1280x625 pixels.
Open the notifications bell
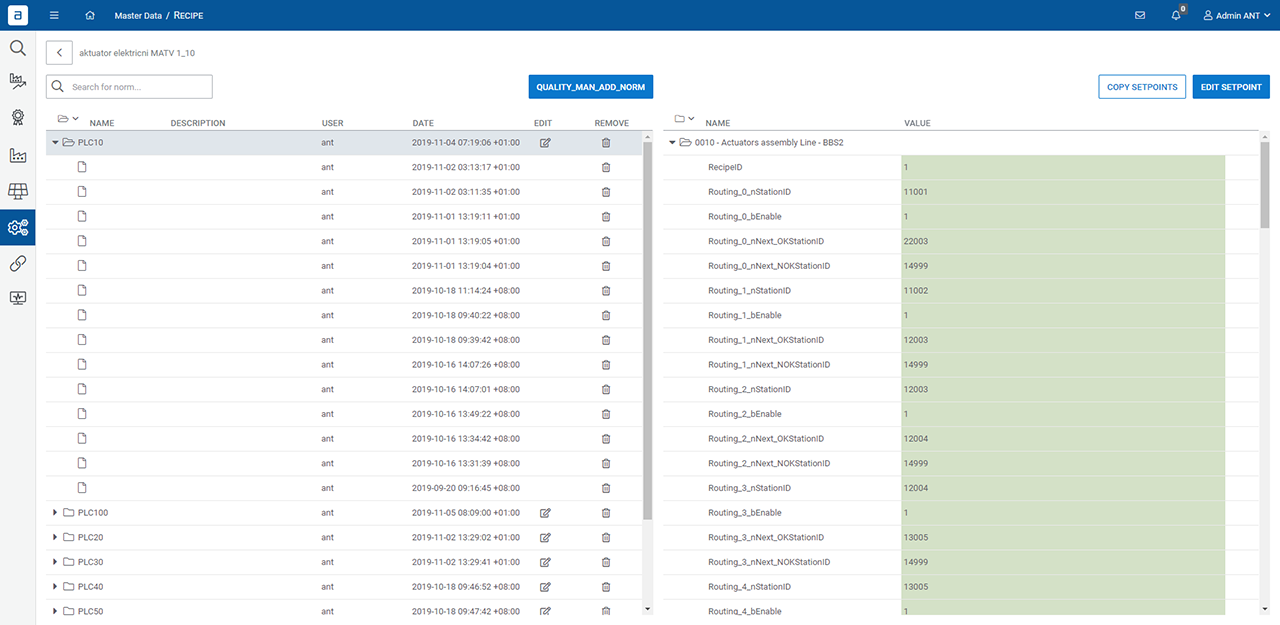1176,16
